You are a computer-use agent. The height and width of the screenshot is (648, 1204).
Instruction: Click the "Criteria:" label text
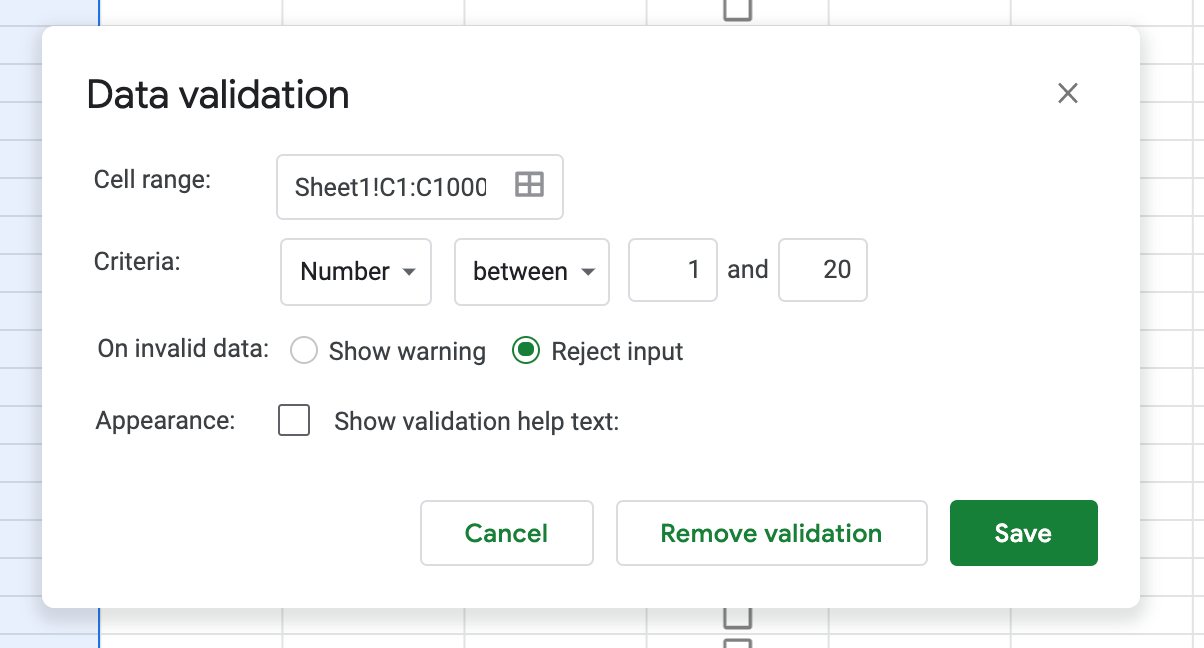click(137, 262)
